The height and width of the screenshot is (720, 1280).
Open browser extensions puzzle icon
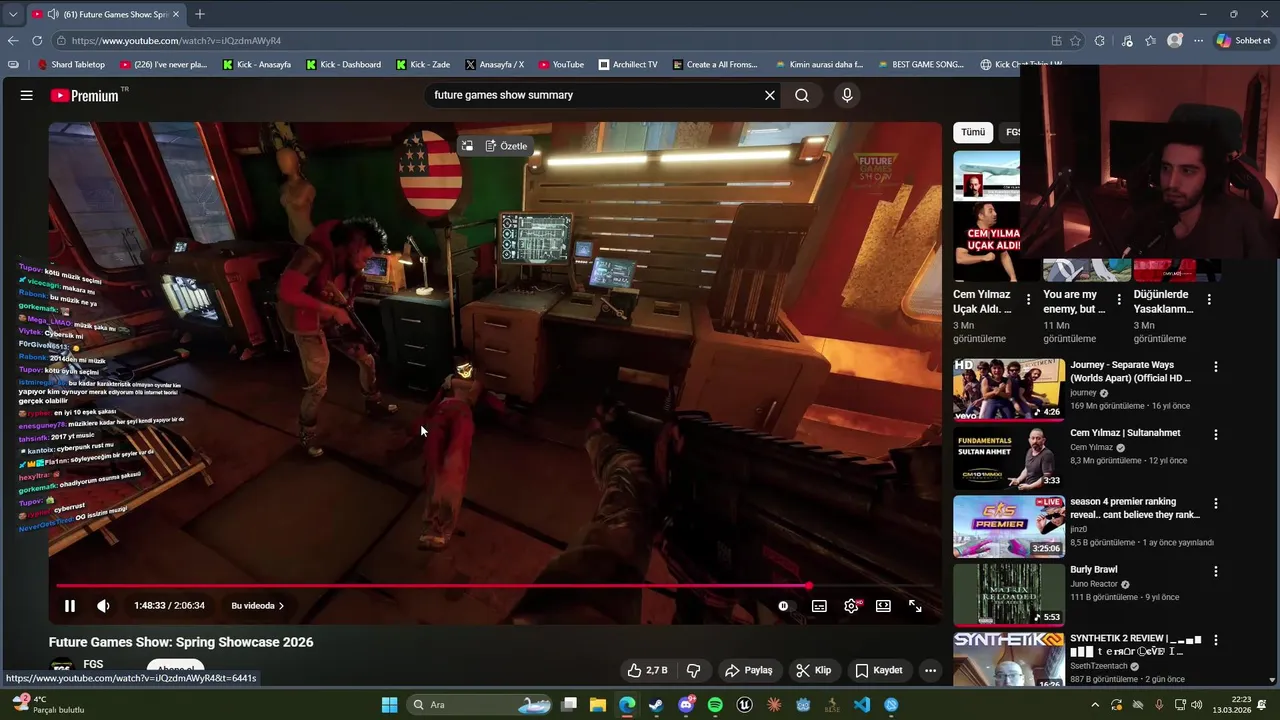pyautogui.click(x=1100, y=41)
